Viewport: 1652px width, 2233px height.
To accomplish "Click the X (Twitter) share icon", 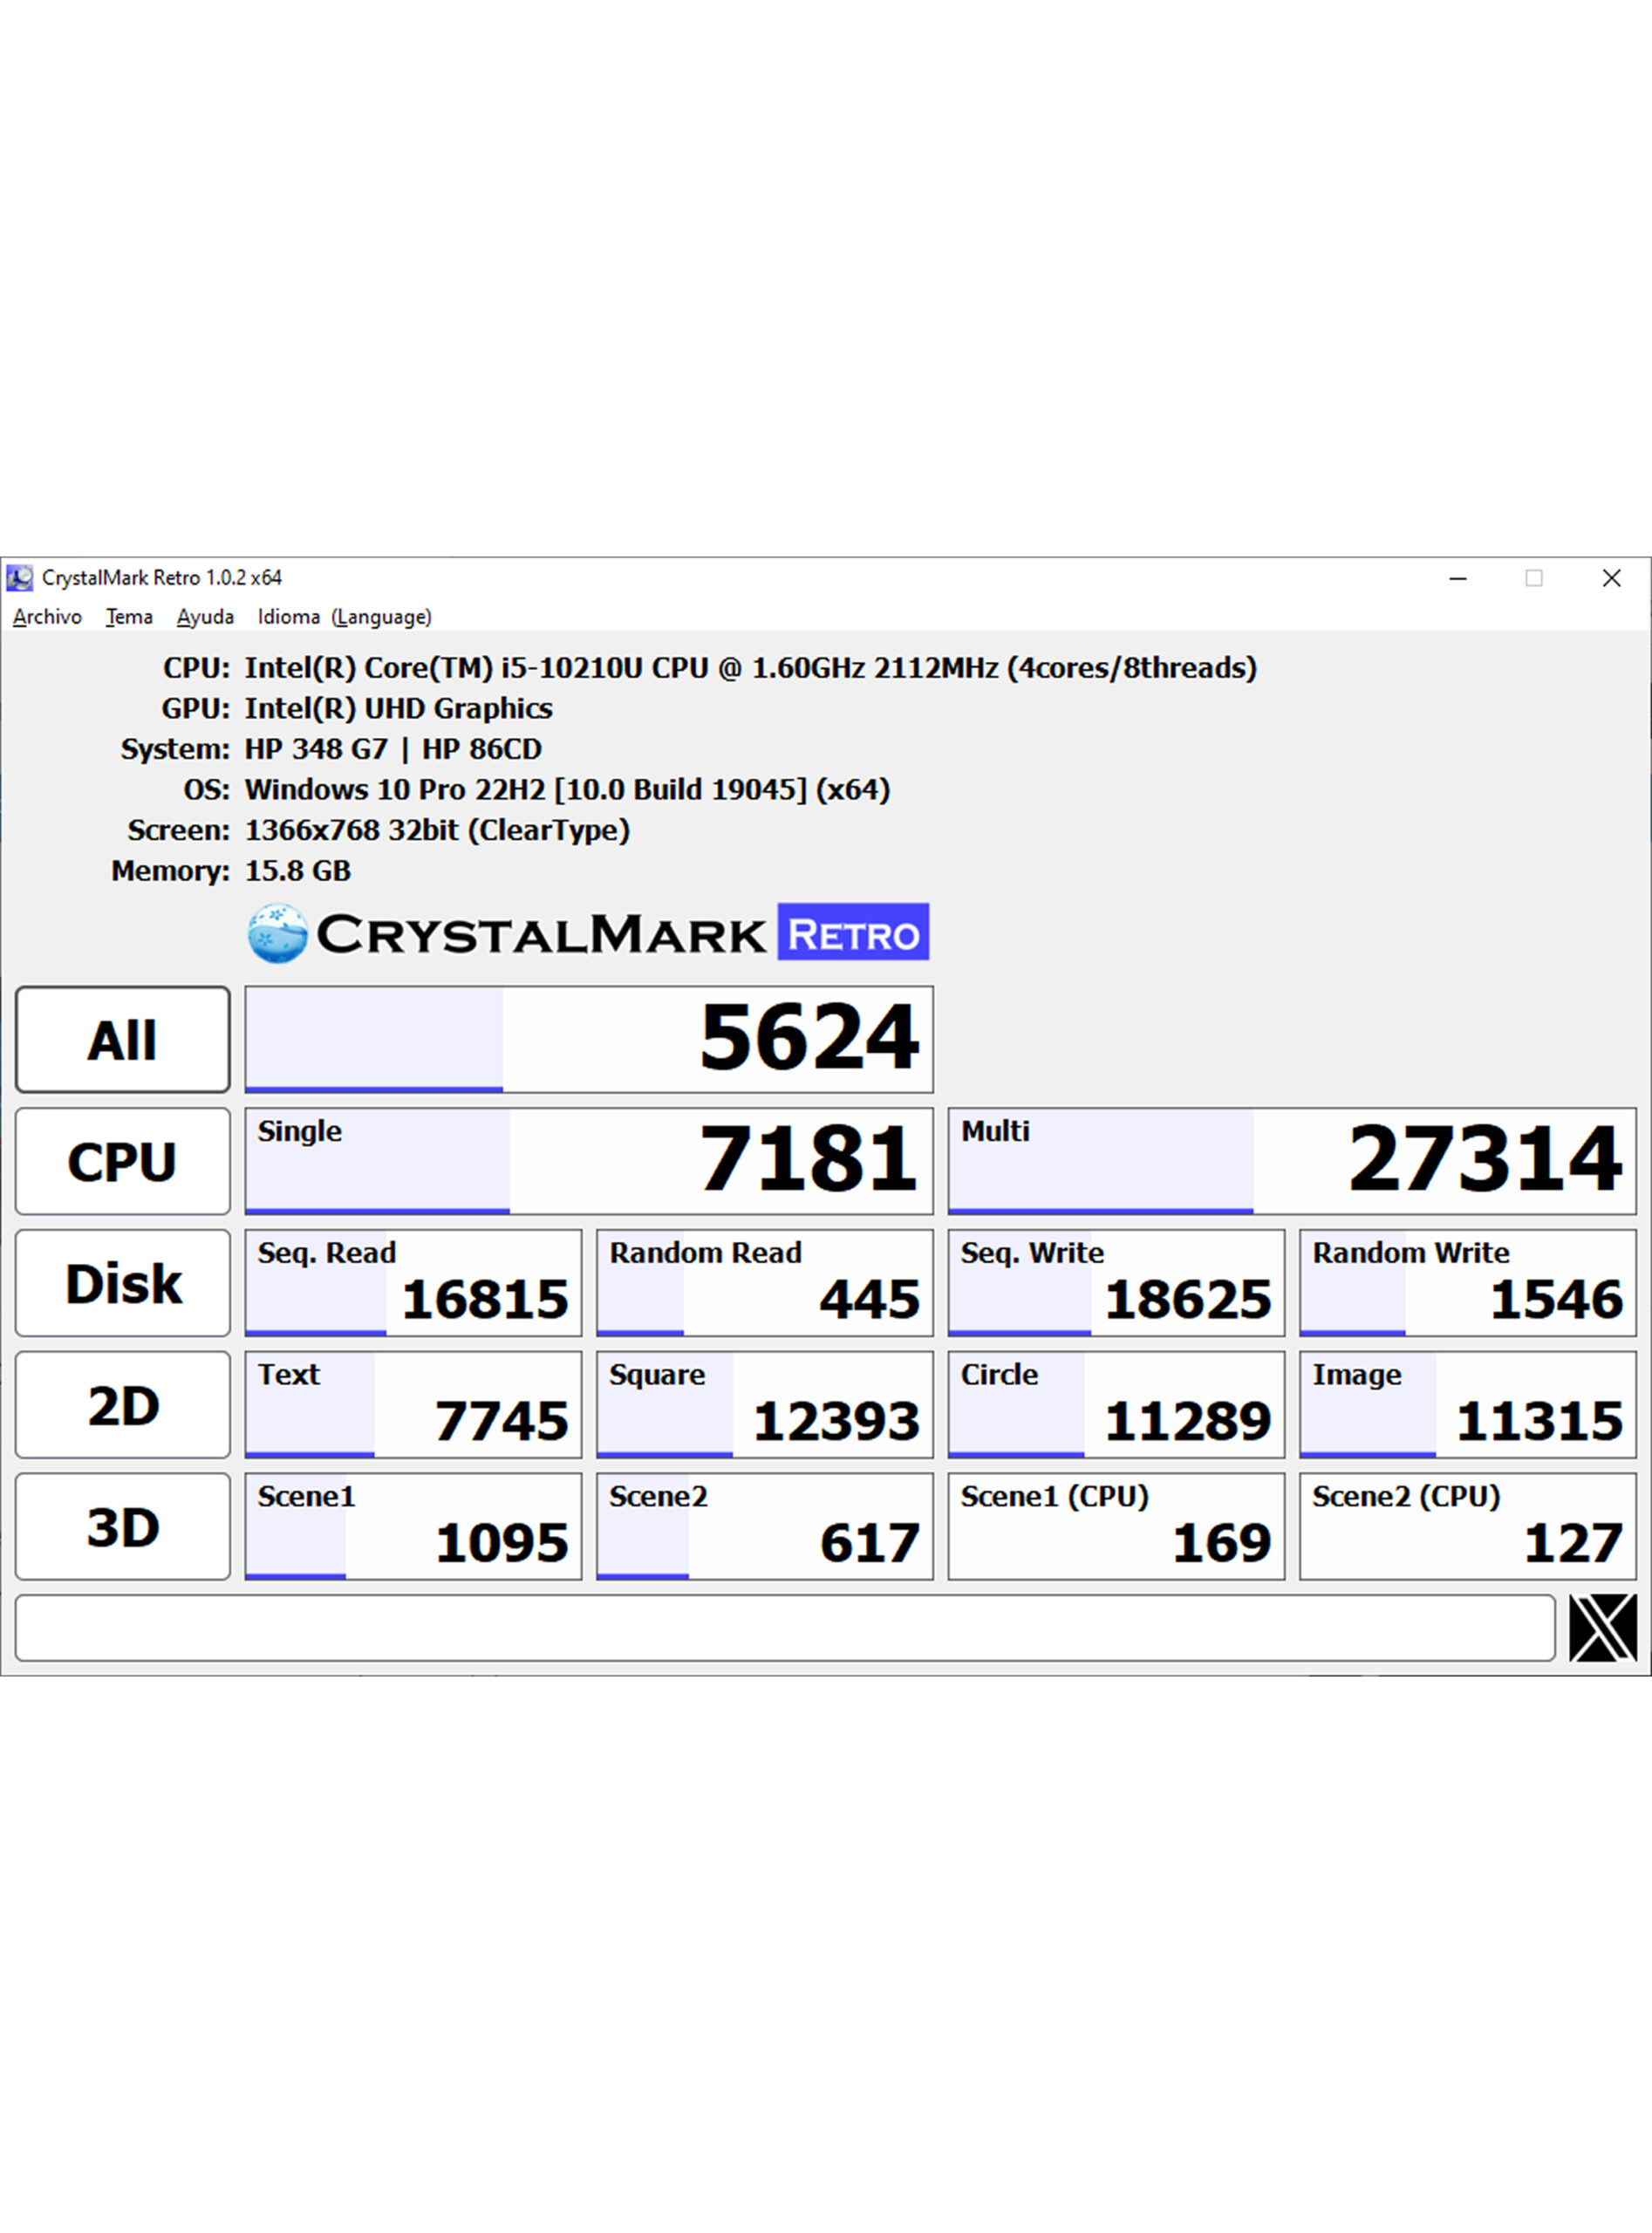I will click(1603, 1628).
